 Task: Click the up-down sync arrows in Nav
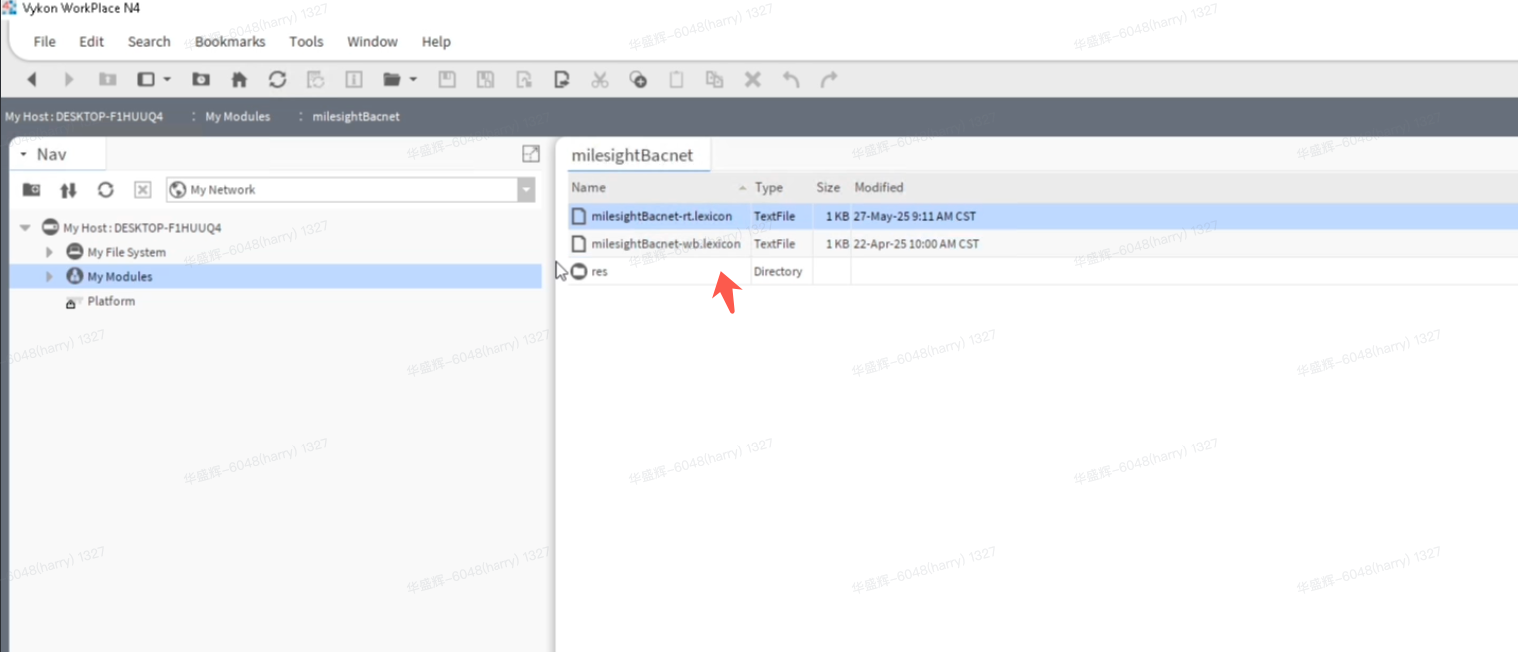coord(68,190)
